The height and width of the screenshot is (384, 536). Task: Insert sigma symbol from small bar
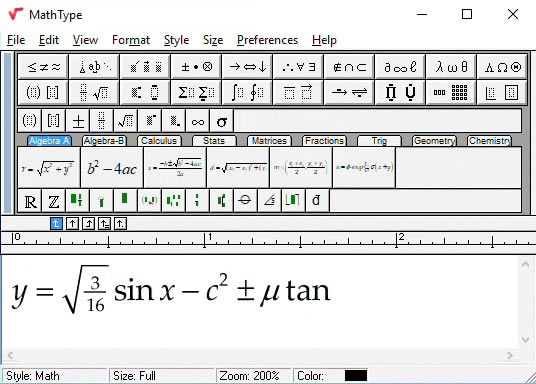pyautogui.click(x=222, y=121)
